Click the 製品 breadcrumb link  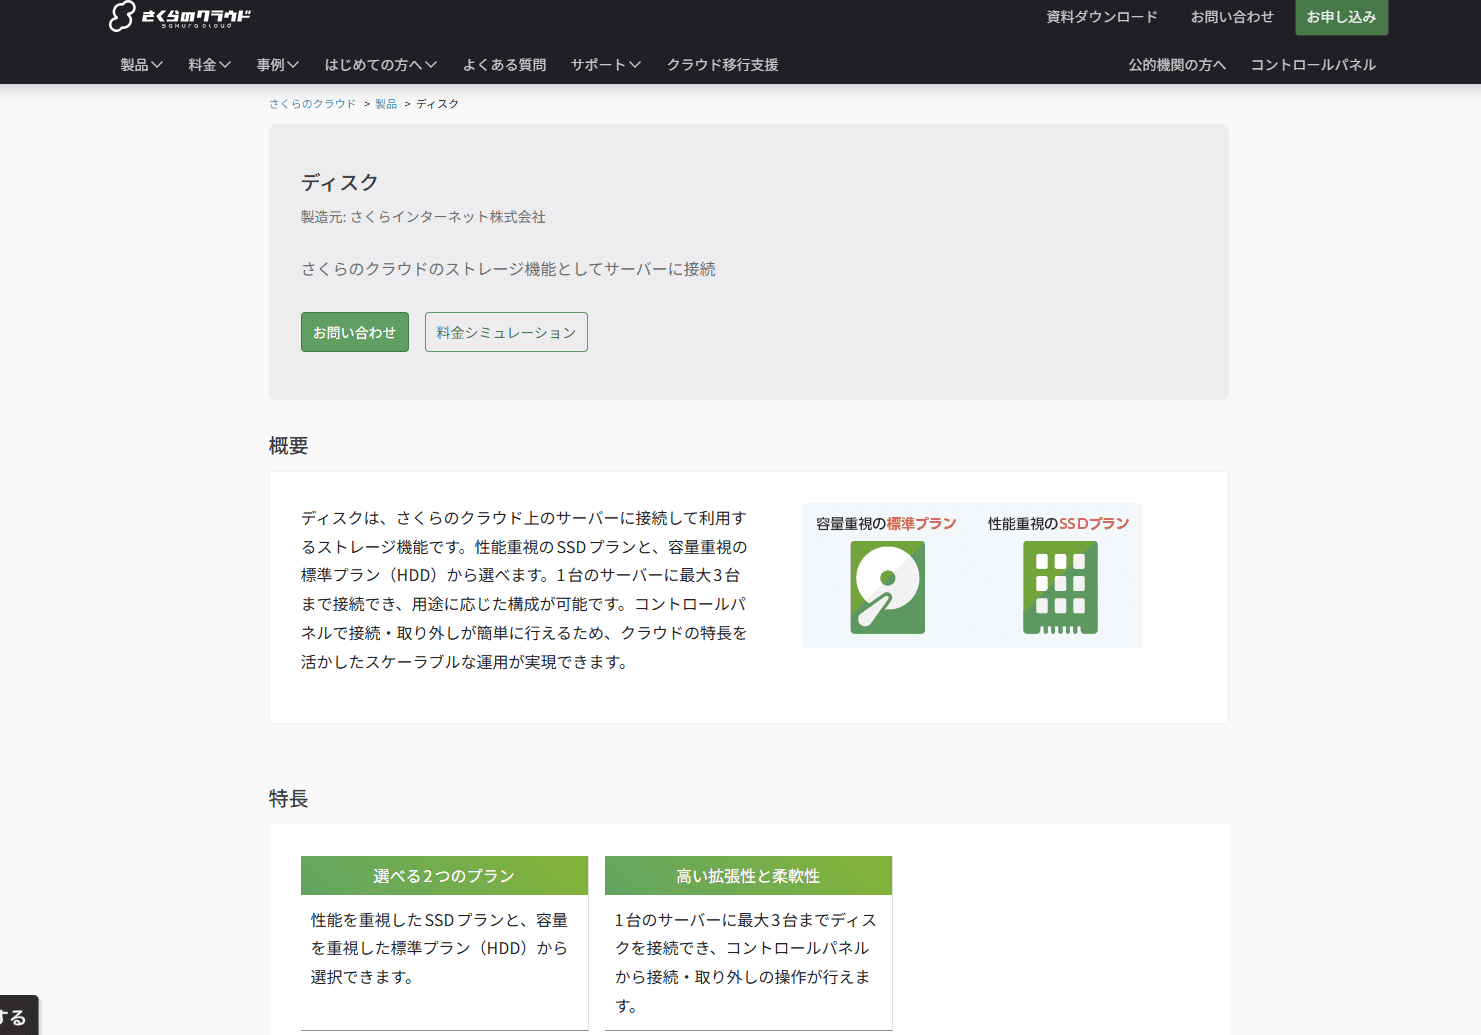click(x=386, y=104)
